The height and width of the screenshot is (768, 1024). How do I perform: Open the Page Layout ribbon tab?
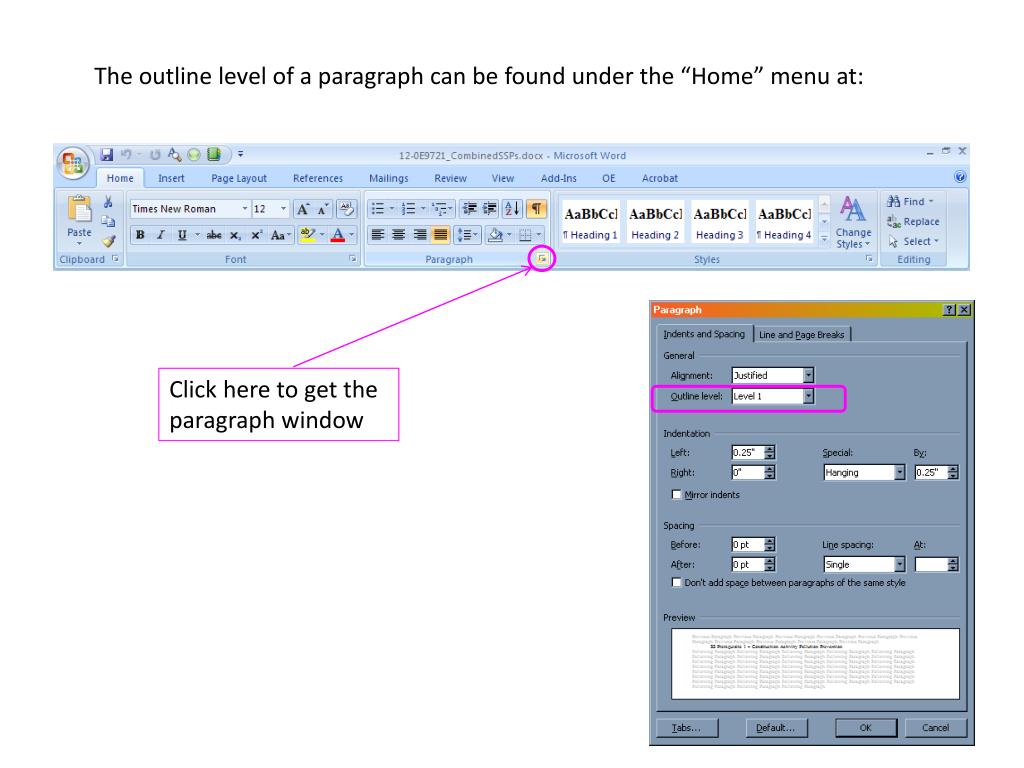pyautogui.click(x=239, y=178)
